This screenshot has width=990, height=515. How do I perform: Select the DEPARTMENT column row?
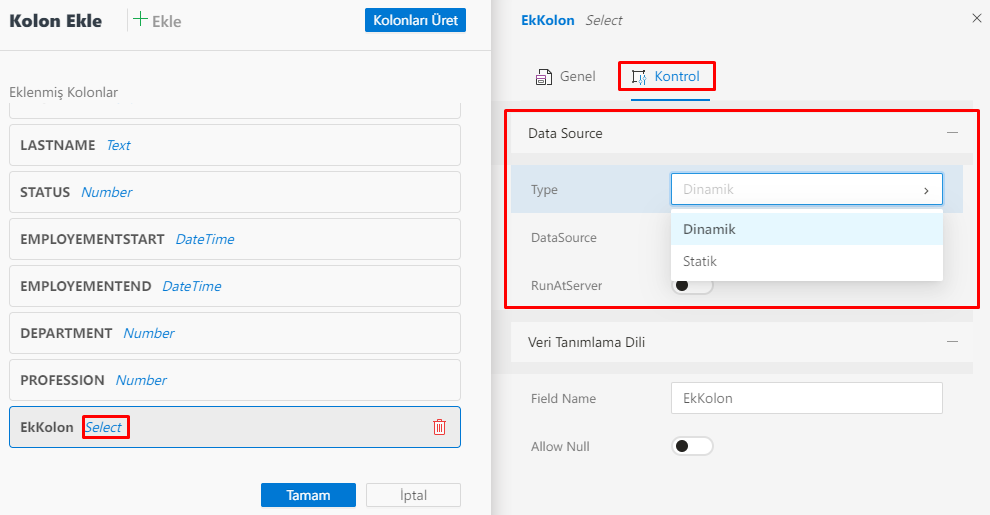coord(234,333)
